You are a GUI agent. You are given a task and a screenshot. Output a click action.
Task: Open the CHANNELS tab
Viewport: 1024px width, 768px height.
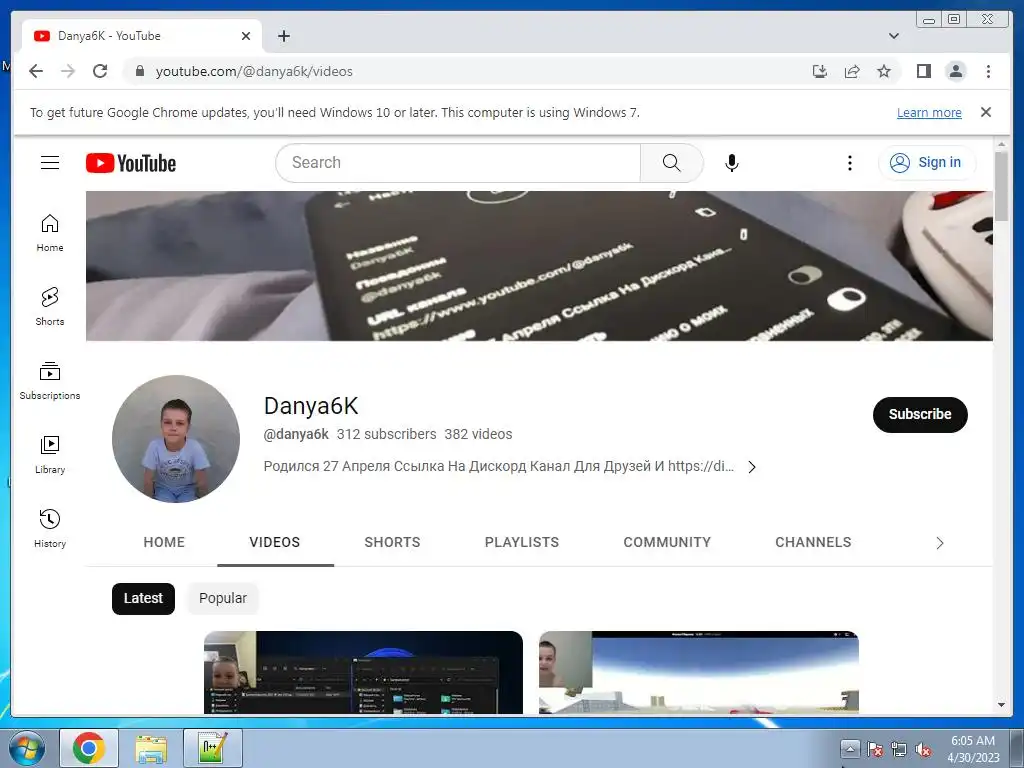(x=813, y=542)
